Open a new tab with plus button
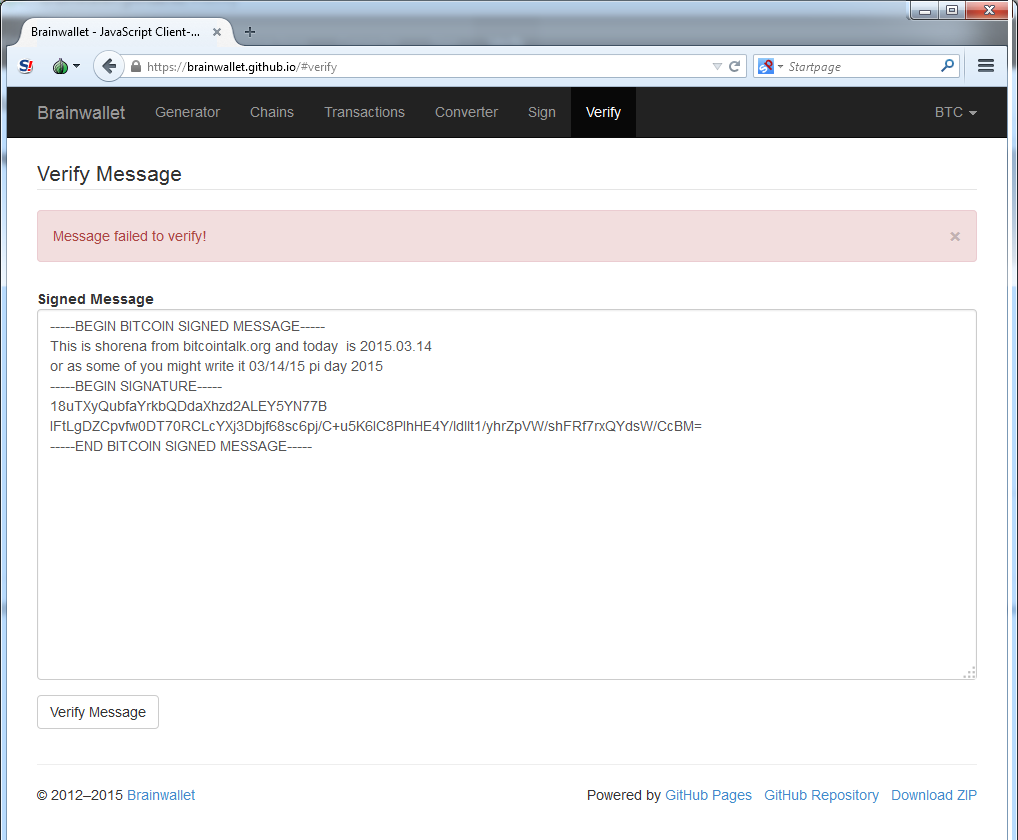The image size is (1018, 840). click(x=249, y=32)
